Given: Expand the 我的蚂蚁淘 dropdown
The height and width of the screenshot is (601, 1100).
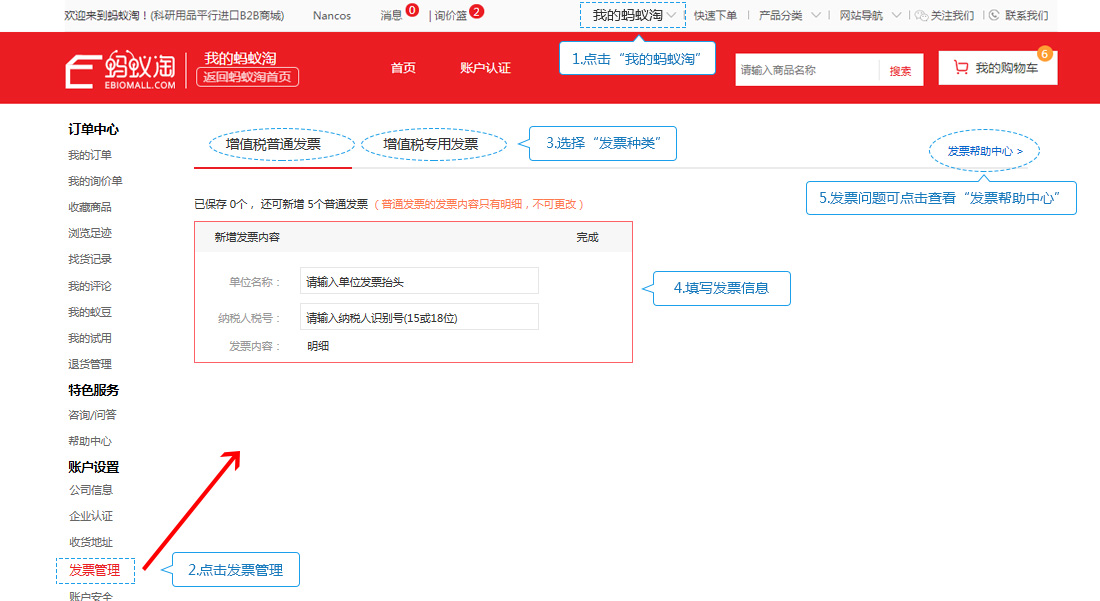Looking at the screenshot, I should (x=633, y=15).
